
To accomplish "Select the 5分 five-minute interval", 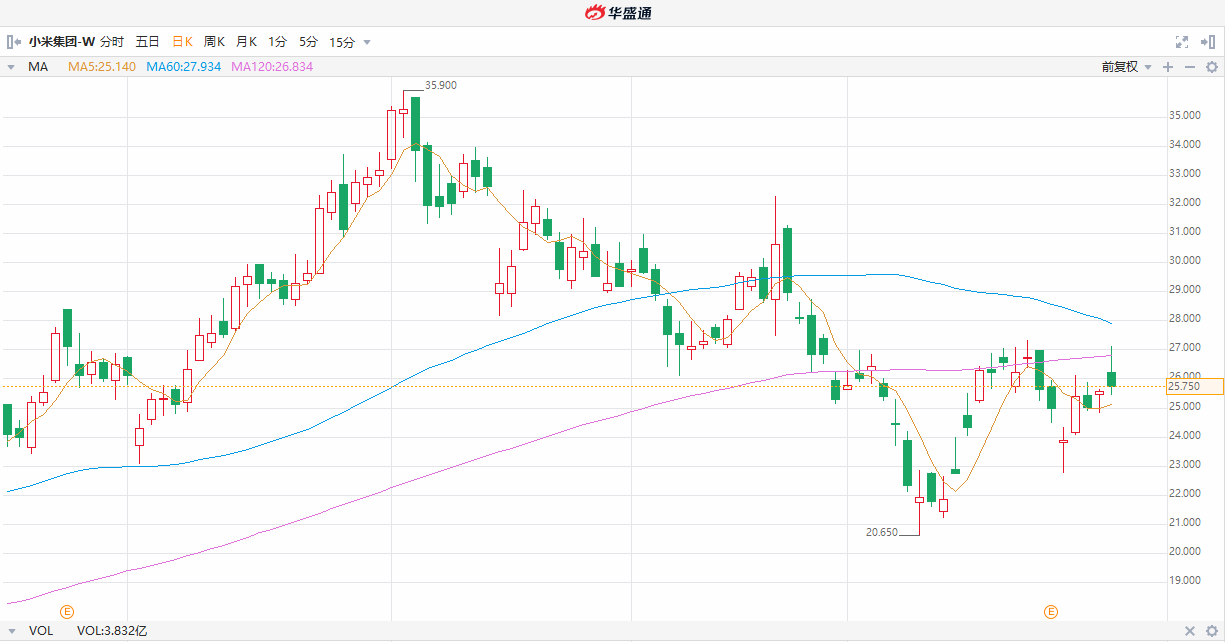I will (x=309, y=42).
